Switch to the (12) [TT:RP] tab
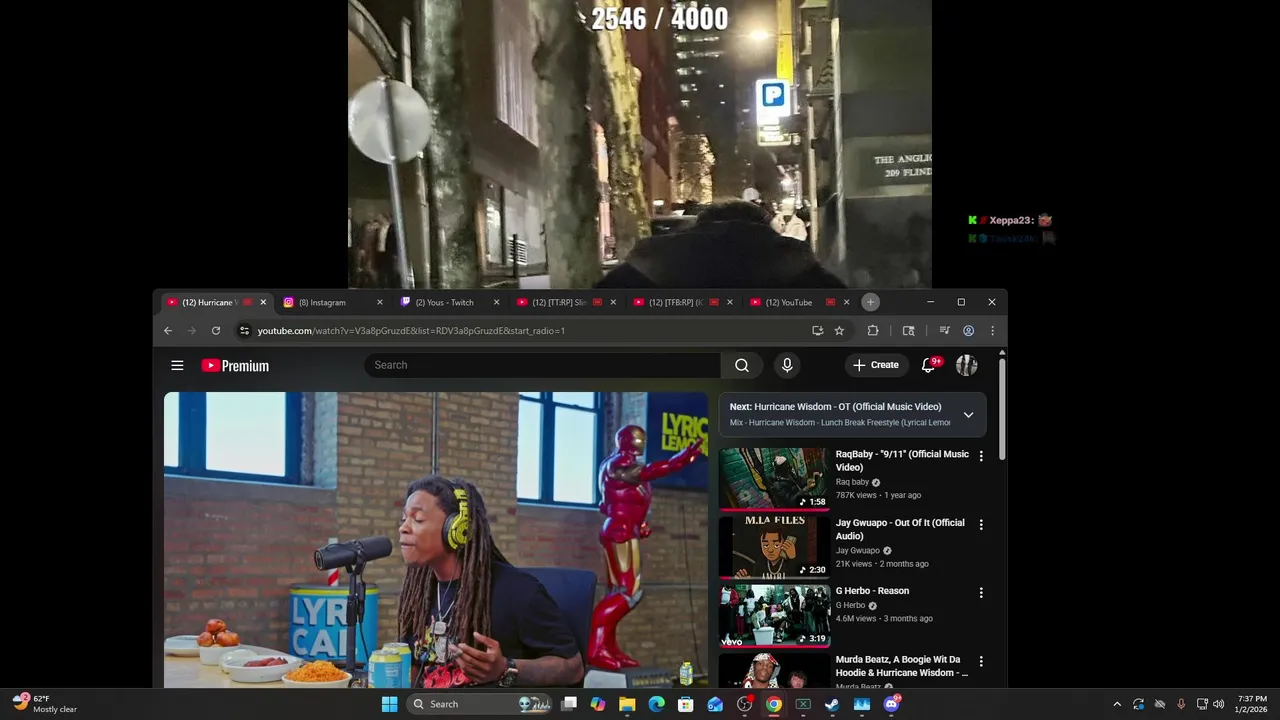1280x720 pixels. [x=560, y=302]
